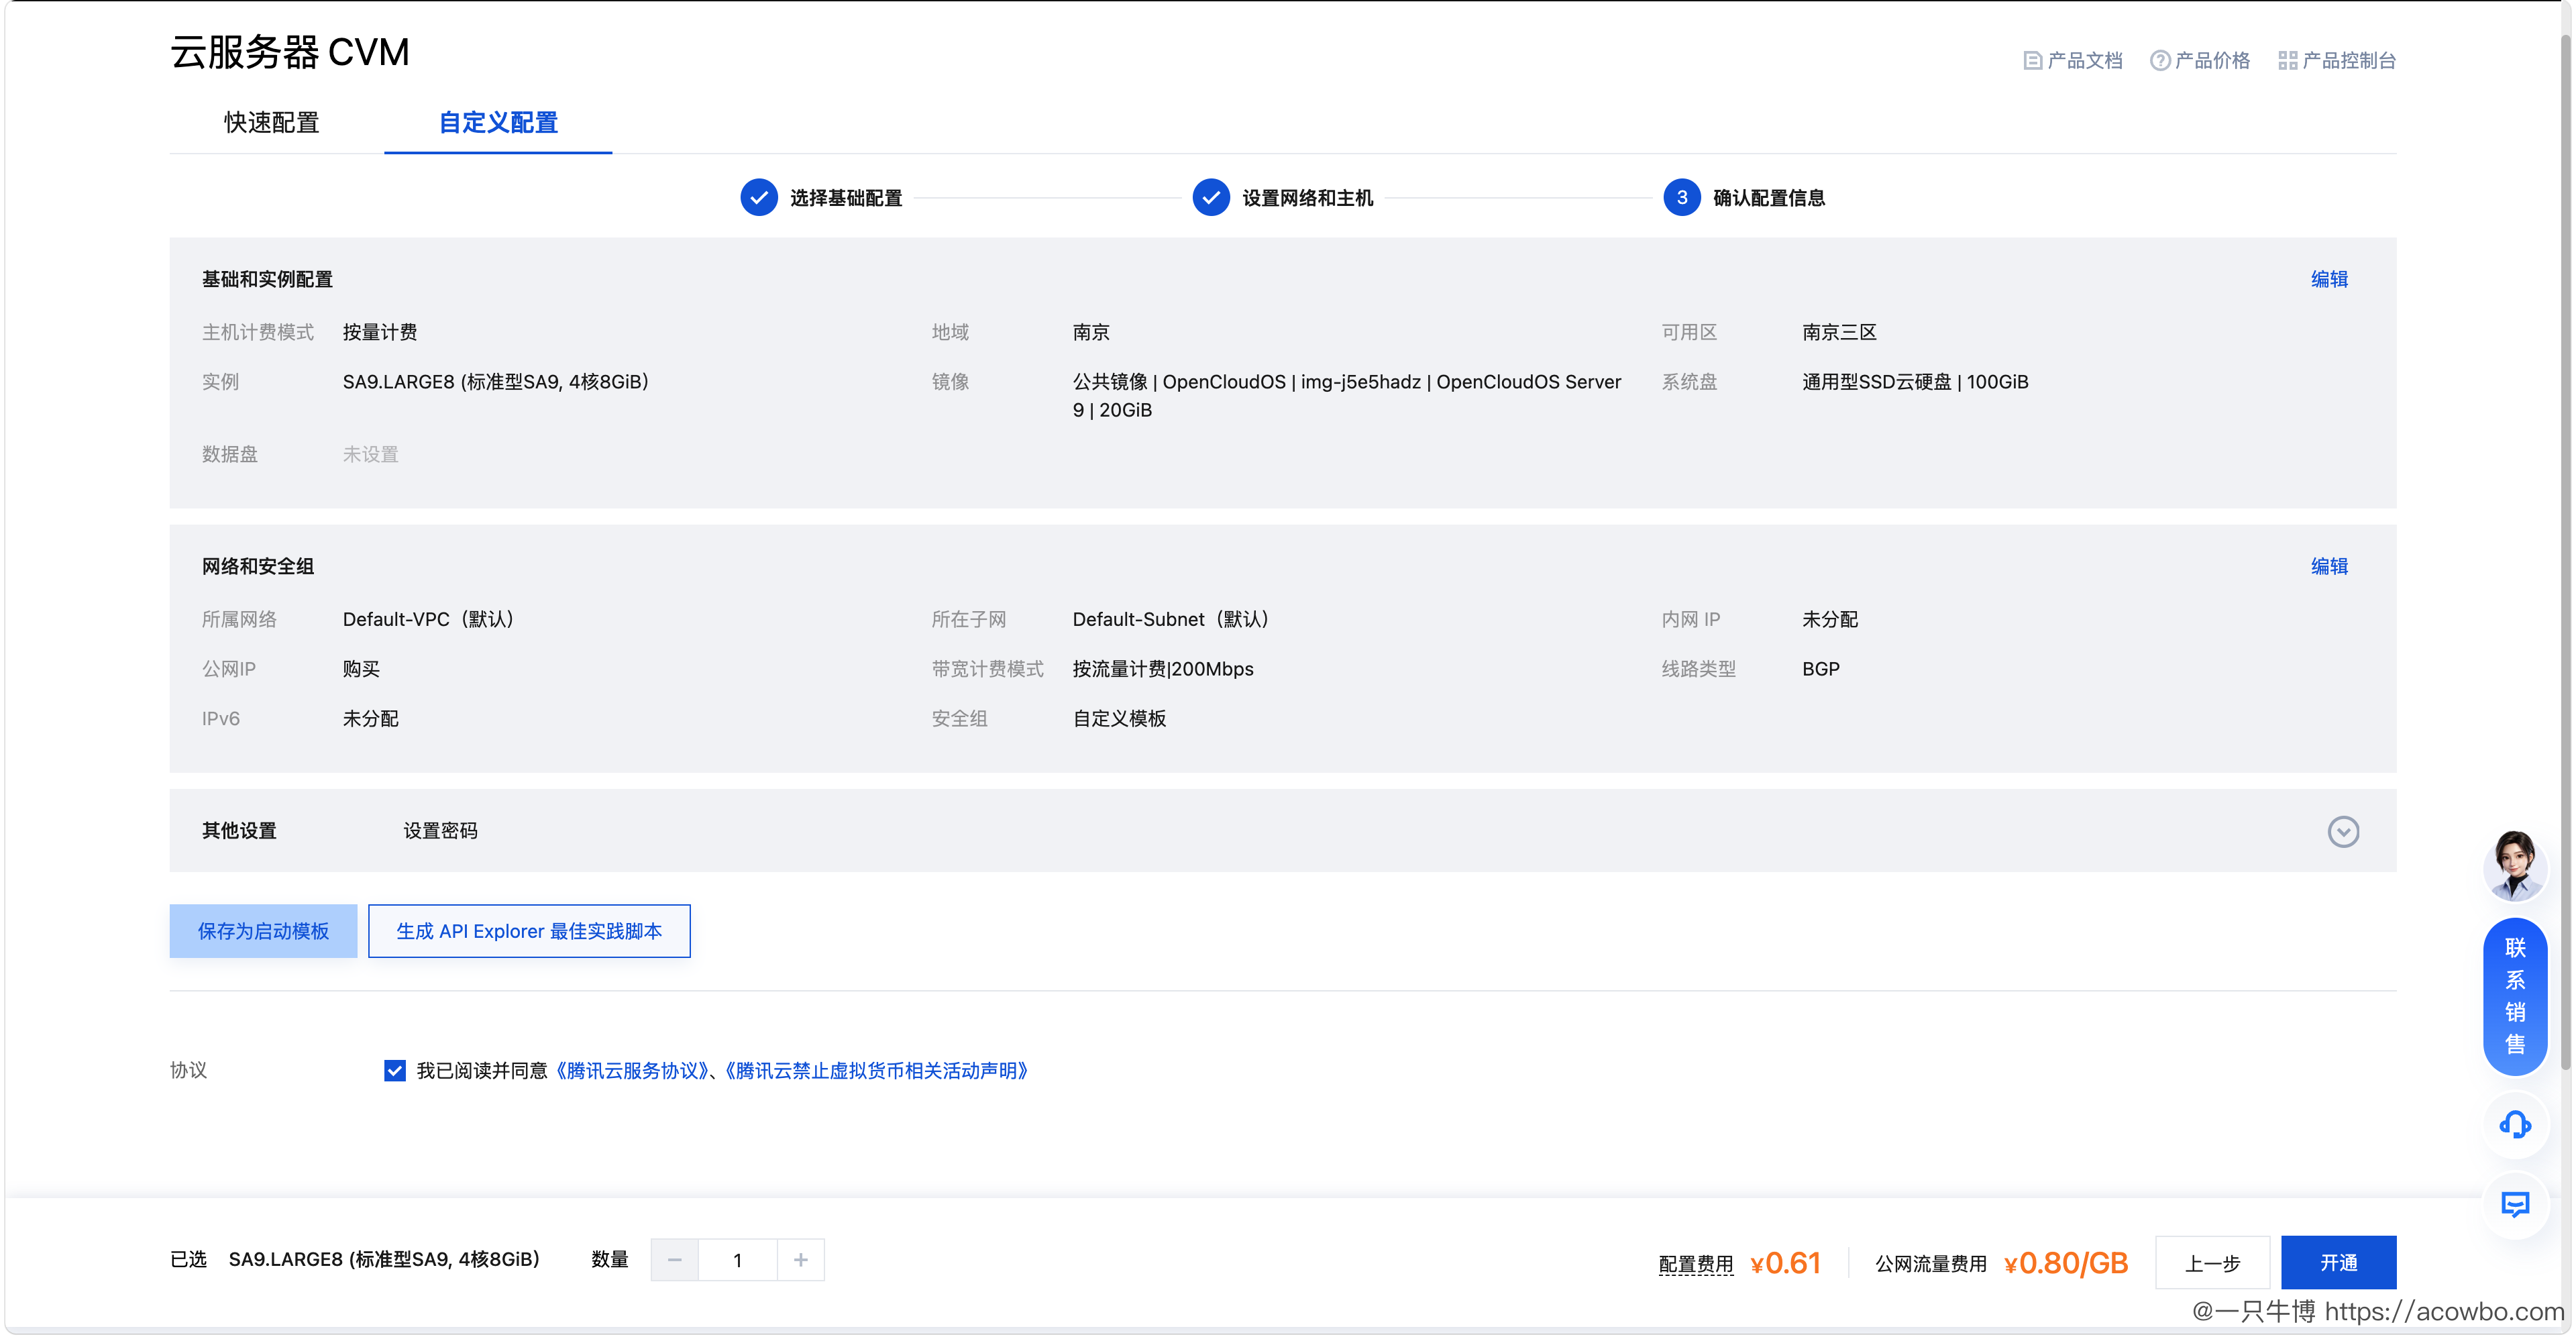Decrease quantity with the minus button
Image resolution: width=2576 pixels, height=1339 pixels.
pos(675,1260)
